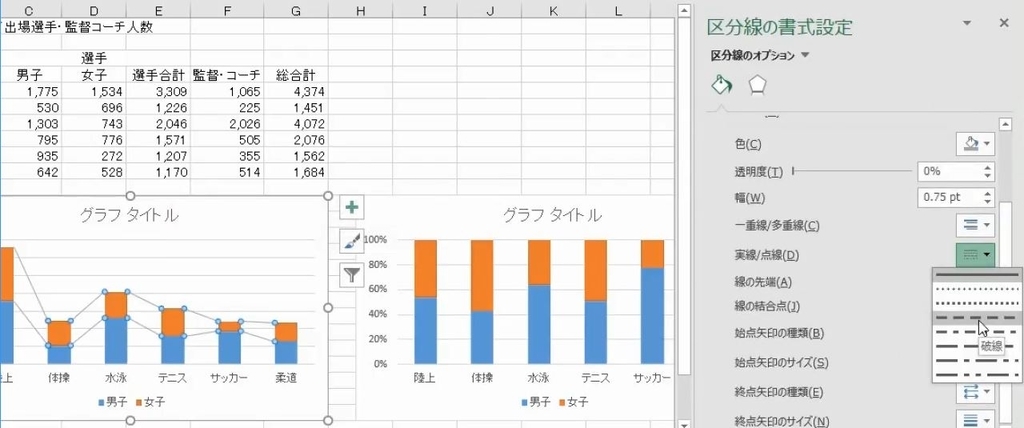Click the 体操 axis label in the right chart
Screen dimensions: 1024x428
482,378
